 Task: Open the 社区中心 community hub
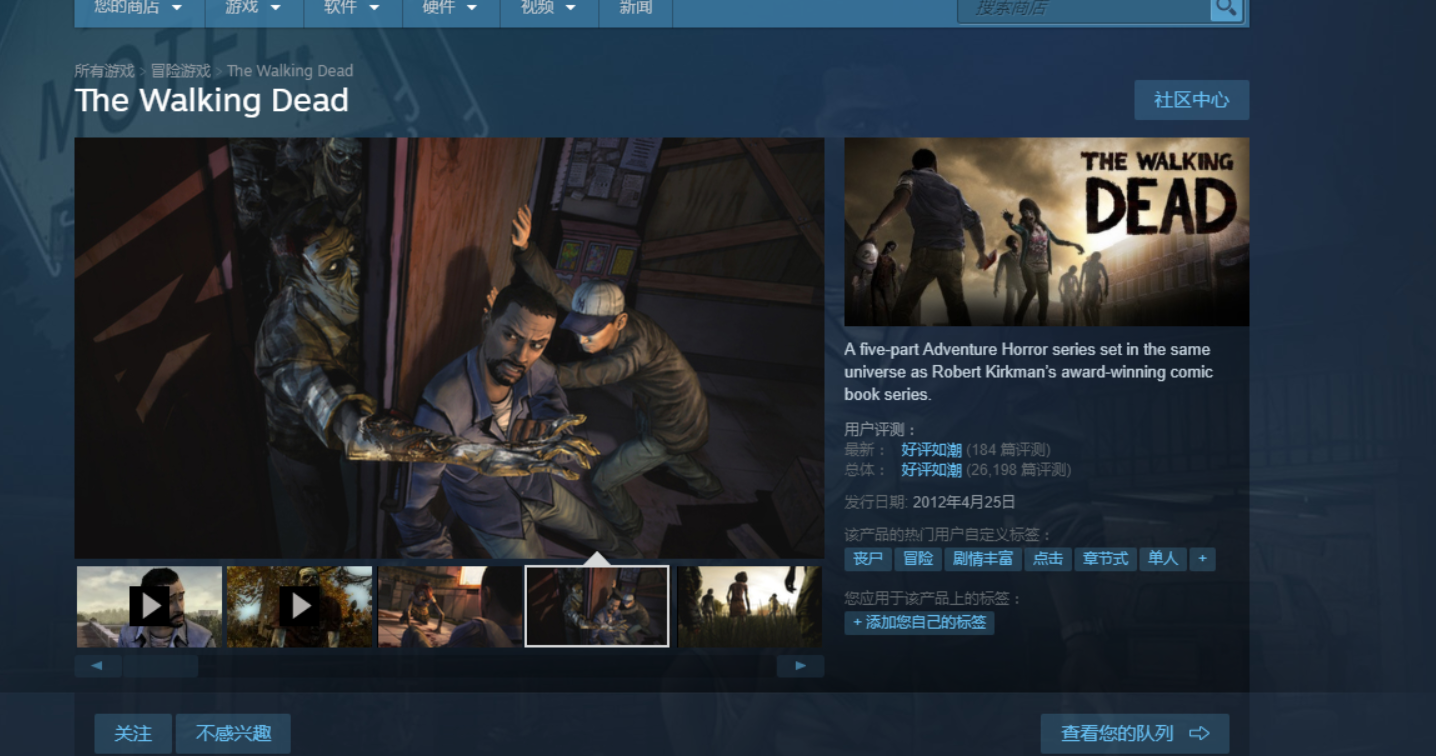coord(1191,100)
